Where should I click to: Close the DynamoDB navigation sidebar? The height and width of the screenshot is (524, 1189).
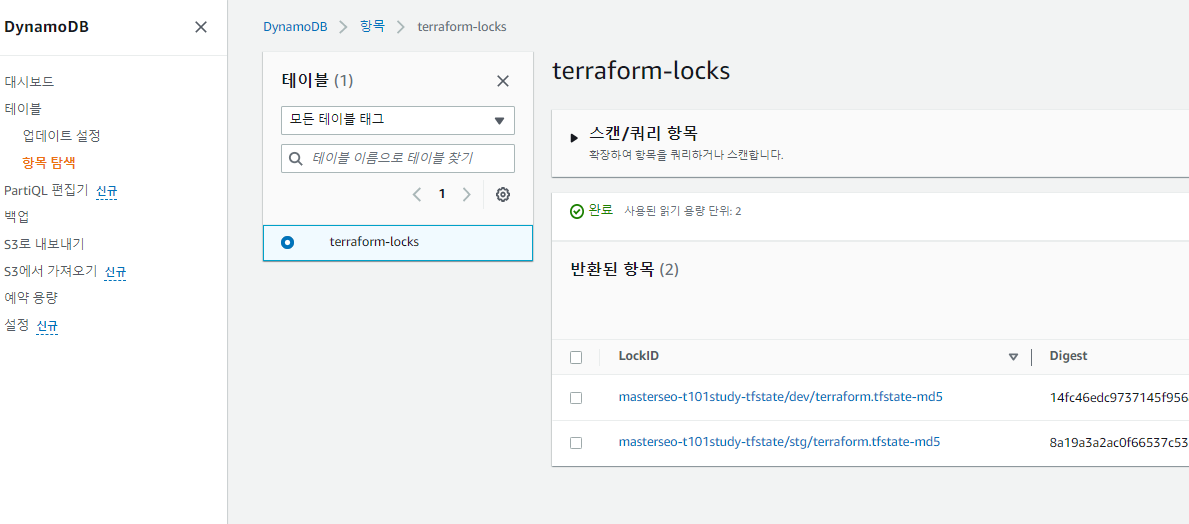point(201,27)
